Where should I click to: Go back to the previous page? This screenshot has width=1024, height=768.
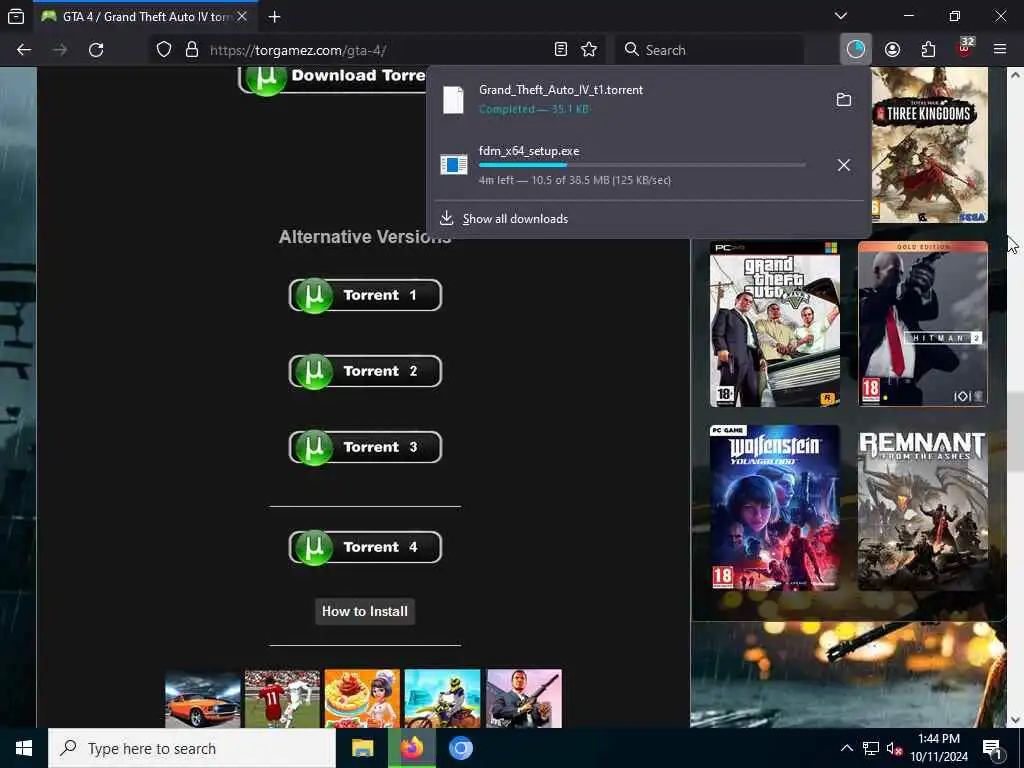coord(24,50)
